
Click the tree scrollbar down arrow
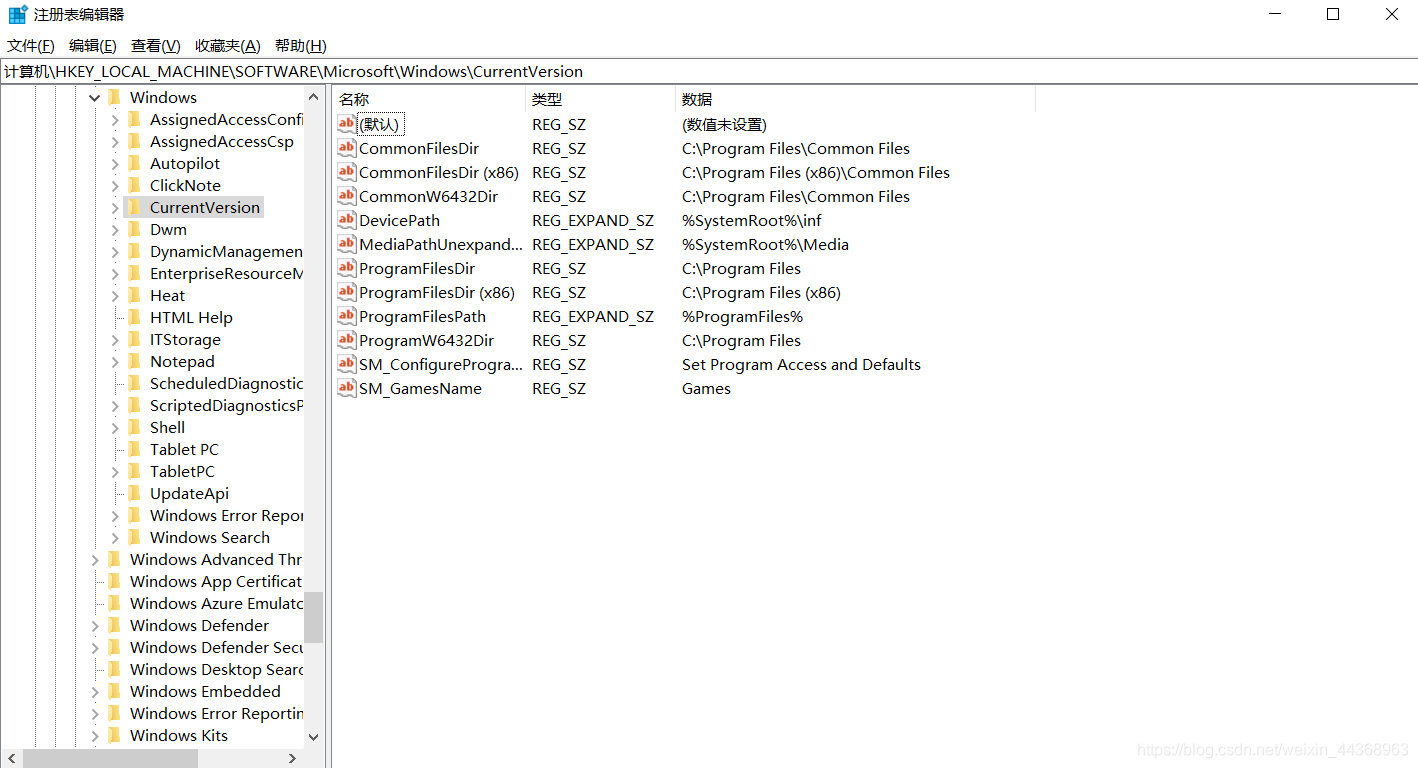pyautogui.click(x=313, y=737)
